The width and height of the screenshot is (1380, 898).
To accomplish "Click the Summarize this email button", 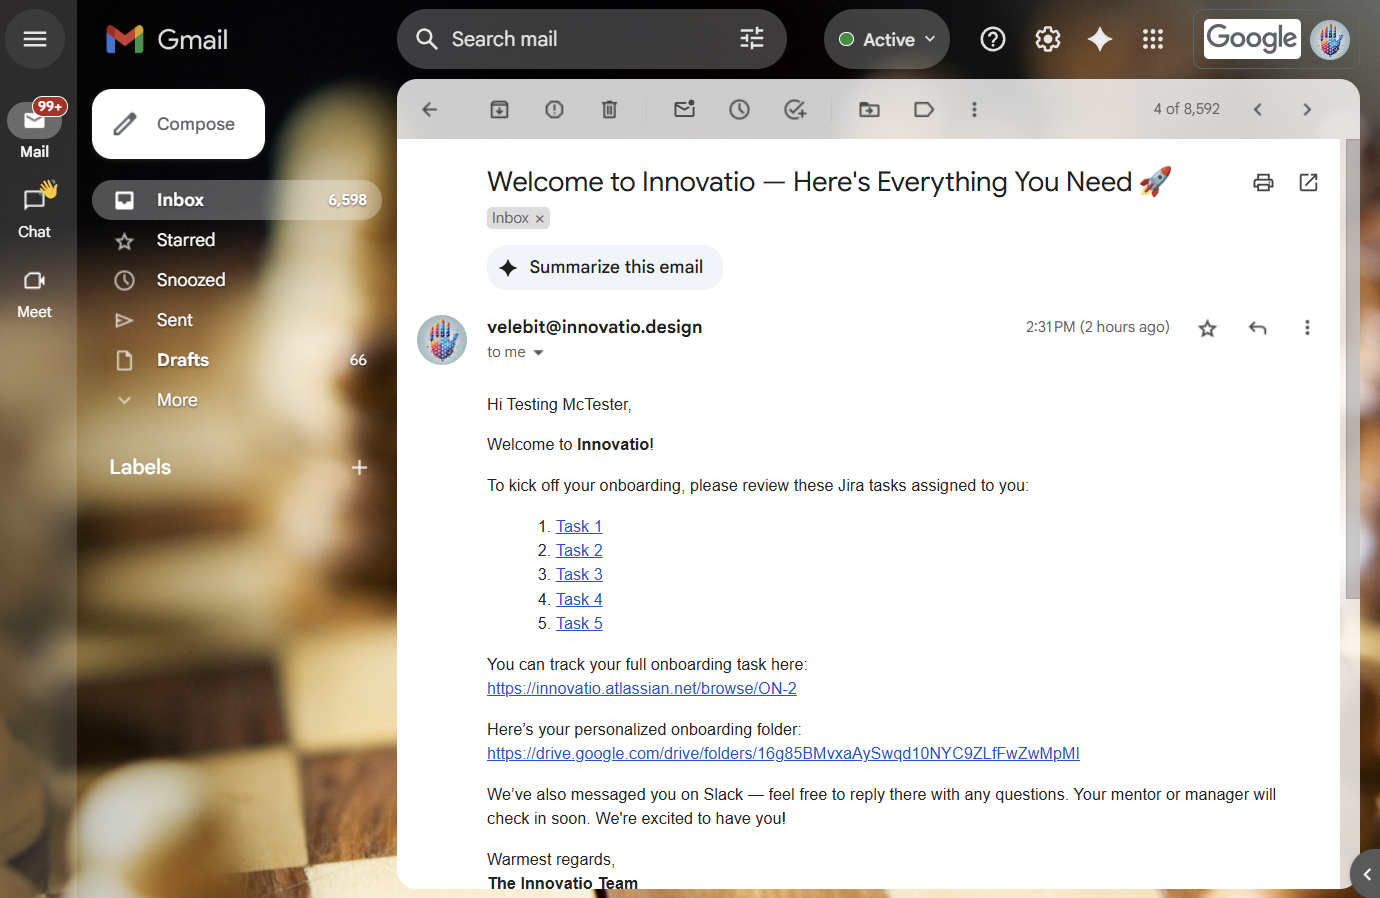I will (x=604, y=267).
